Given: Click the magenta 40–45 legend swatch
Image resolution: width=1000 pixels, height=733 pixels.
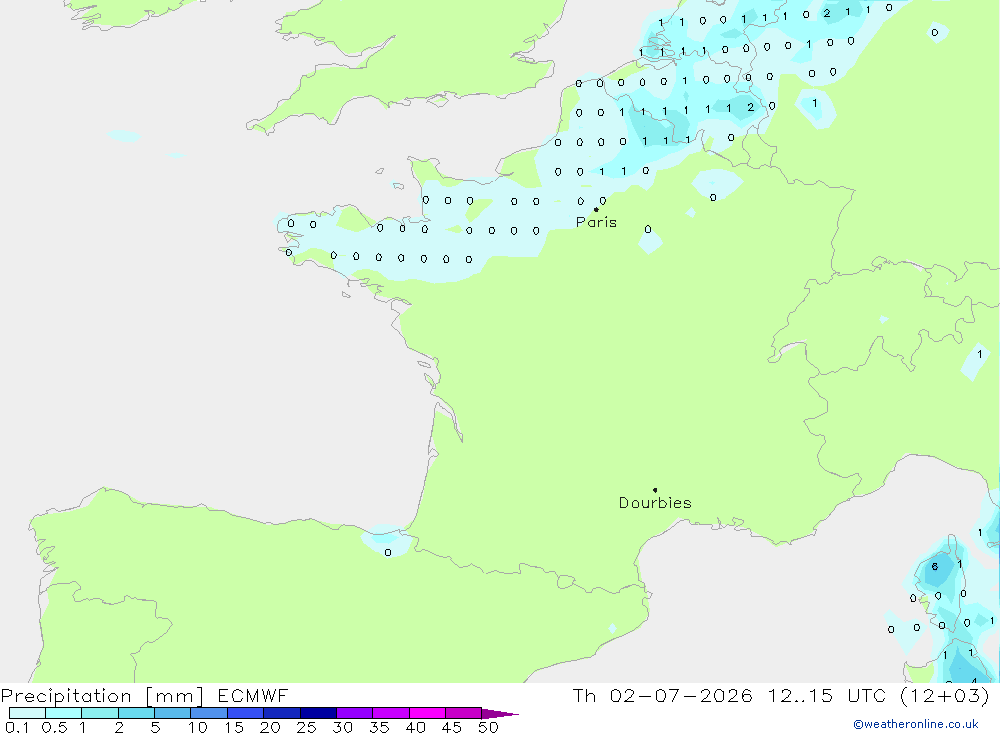Looking at the screenshot, I should (427, 713).
